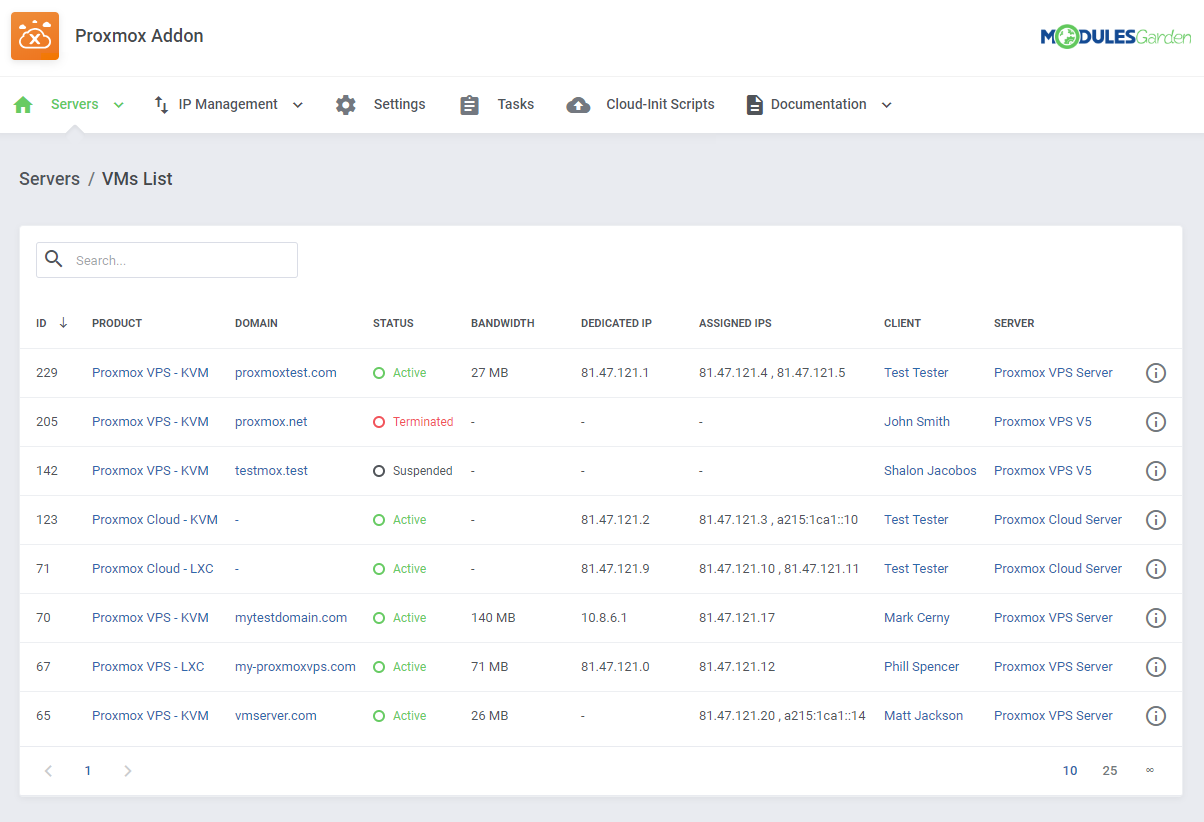Open domain proxmoxtest.com link
The width and height of the screenshot is (1204, 822).
coord(286,373)
